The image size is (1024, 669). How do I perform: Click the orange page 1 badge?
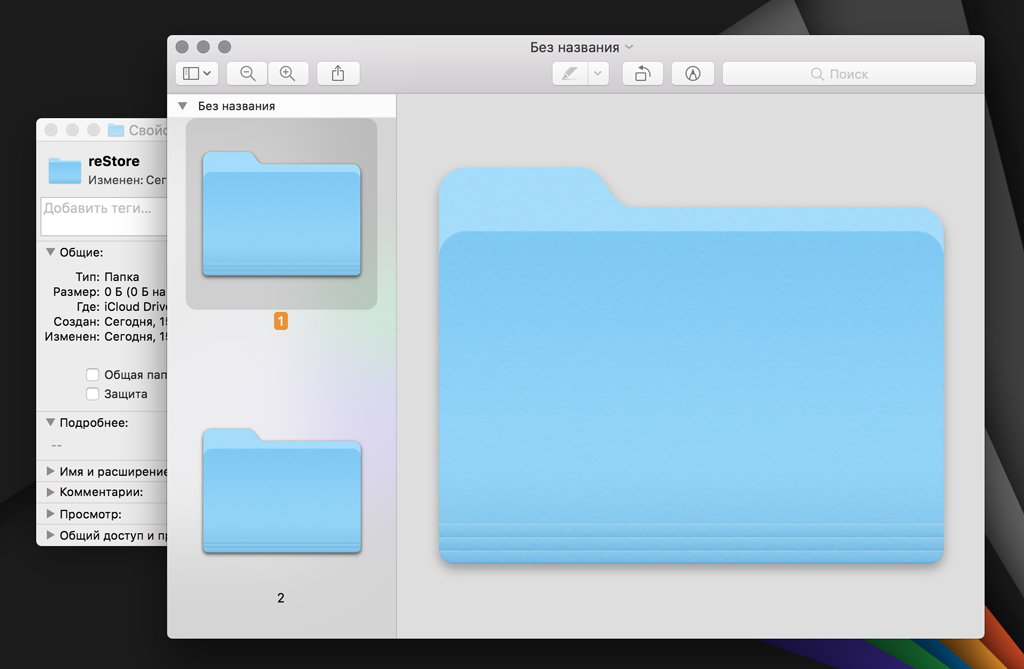[281, 321]
